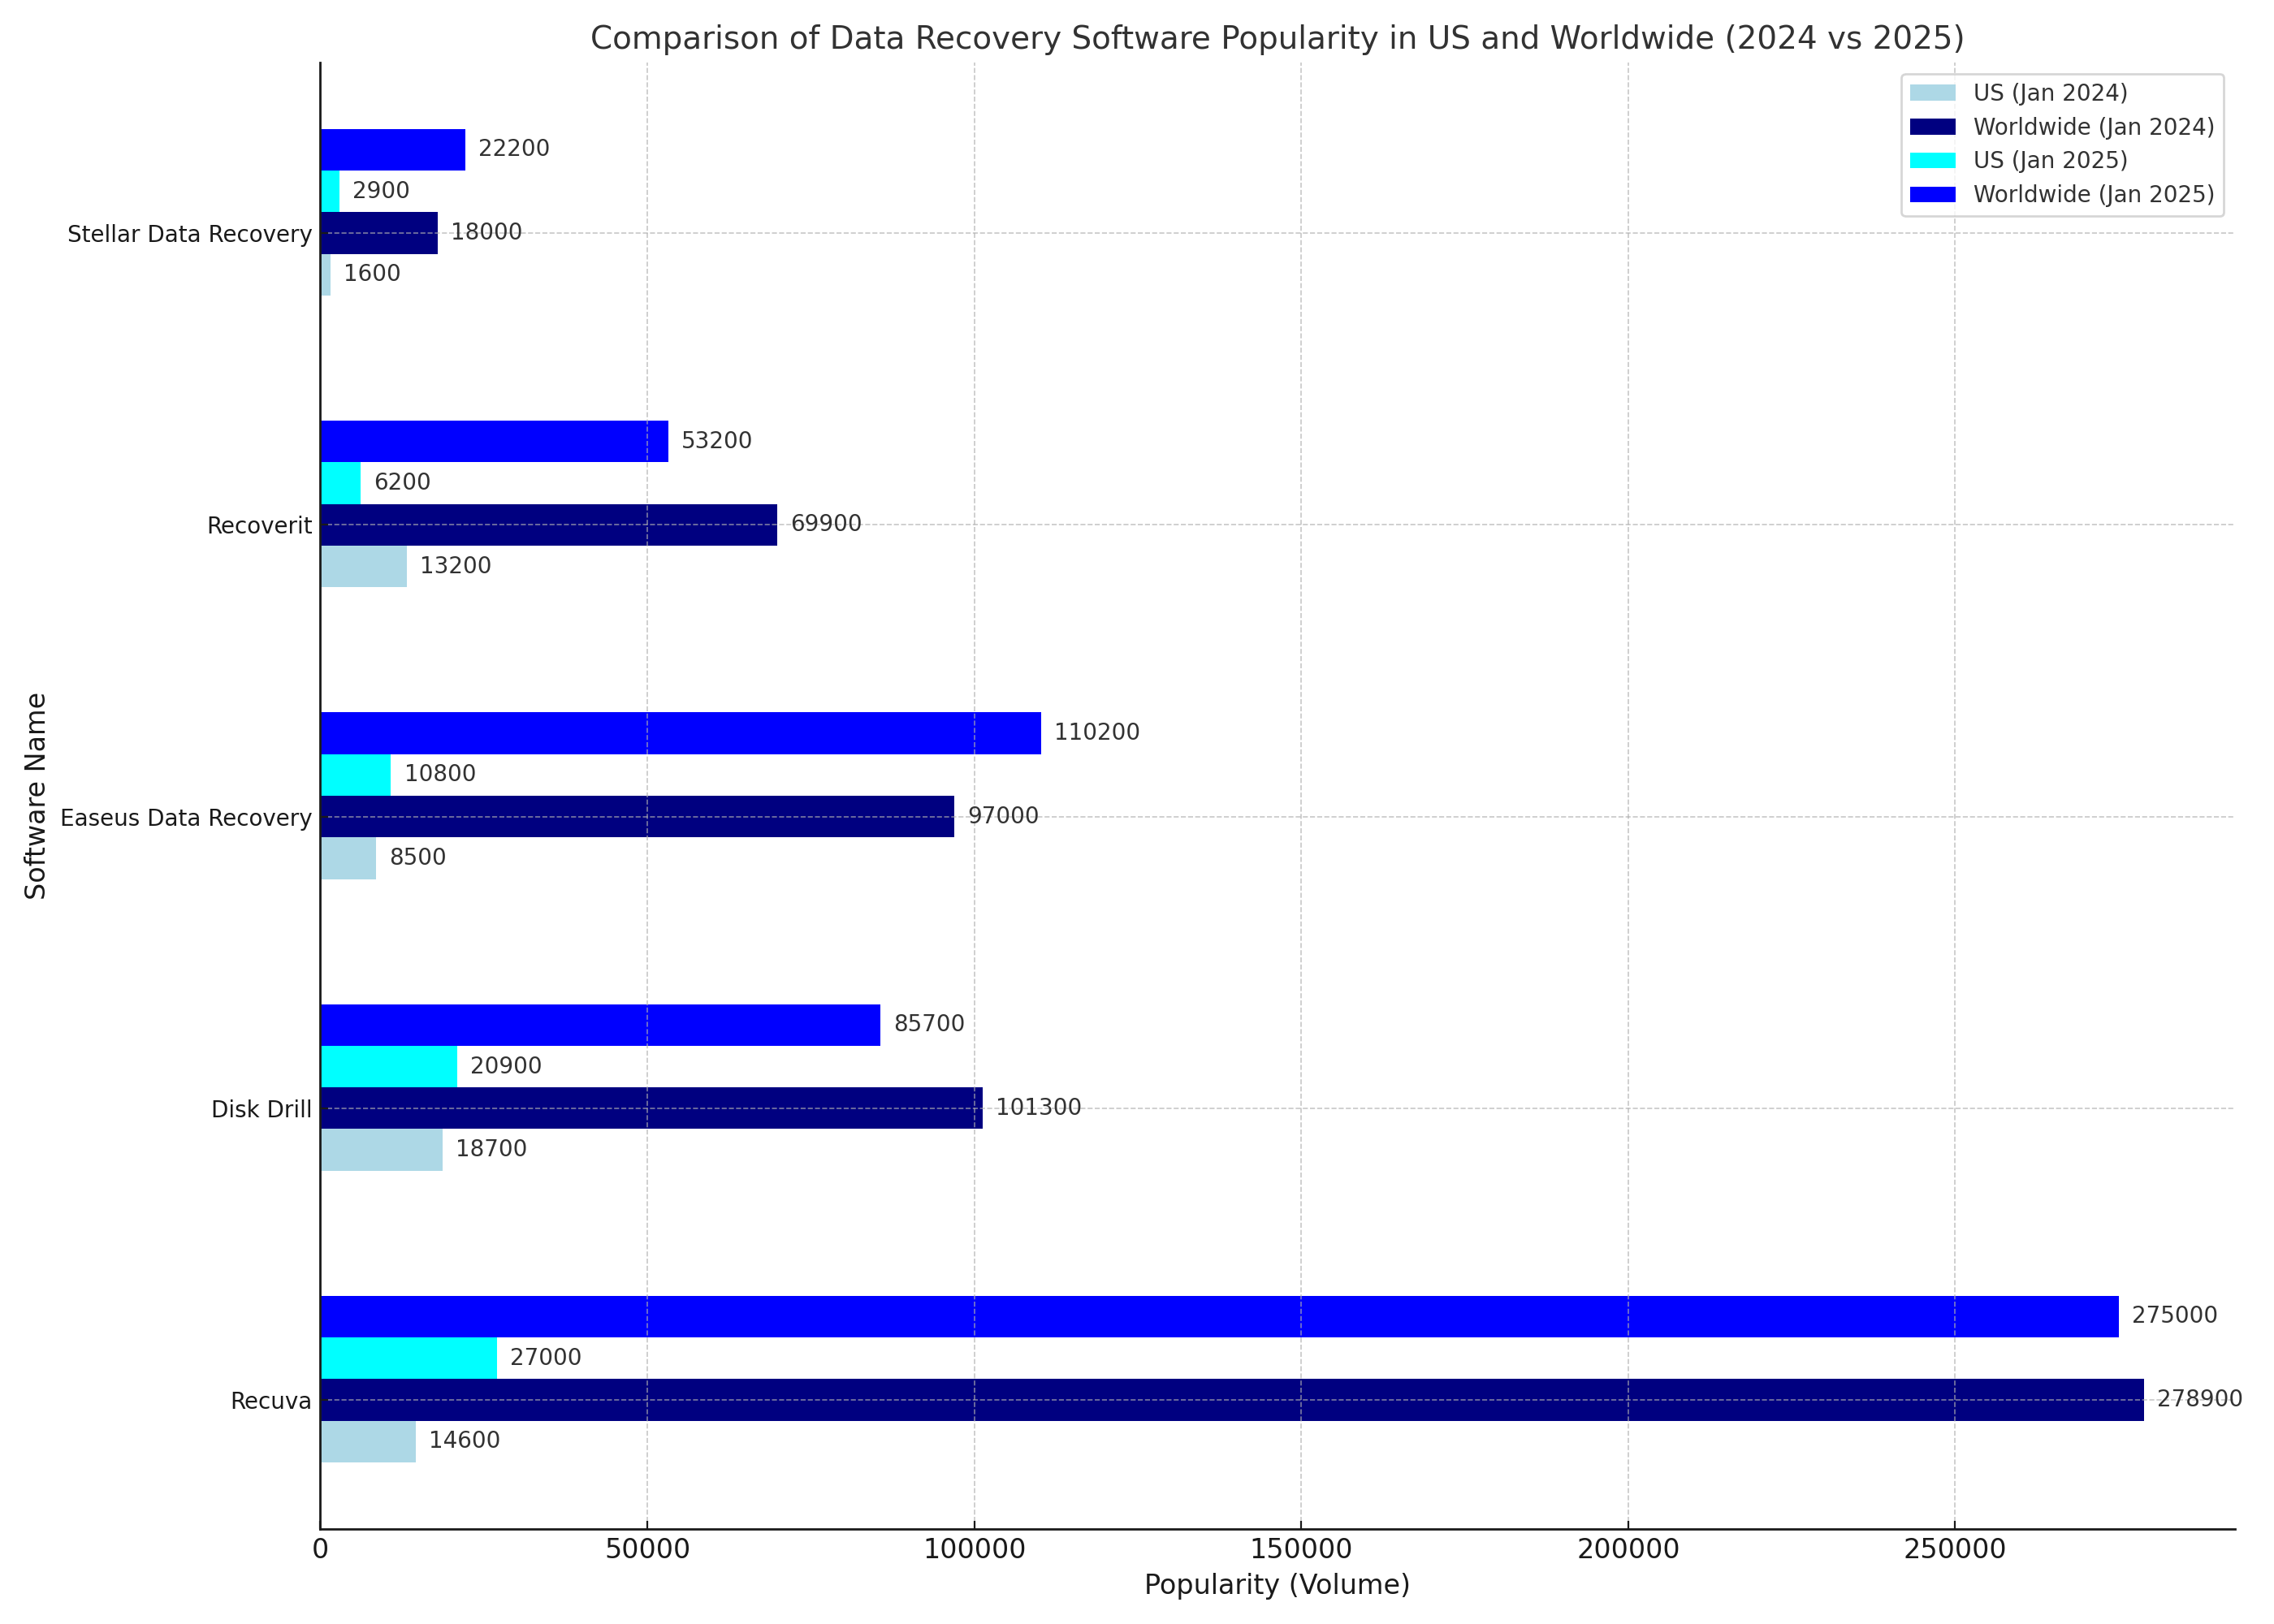This screenshot has width=2274, height=1624.
Task: Click the 'Disk Drill' axis label
Action: pos(262,1110)
